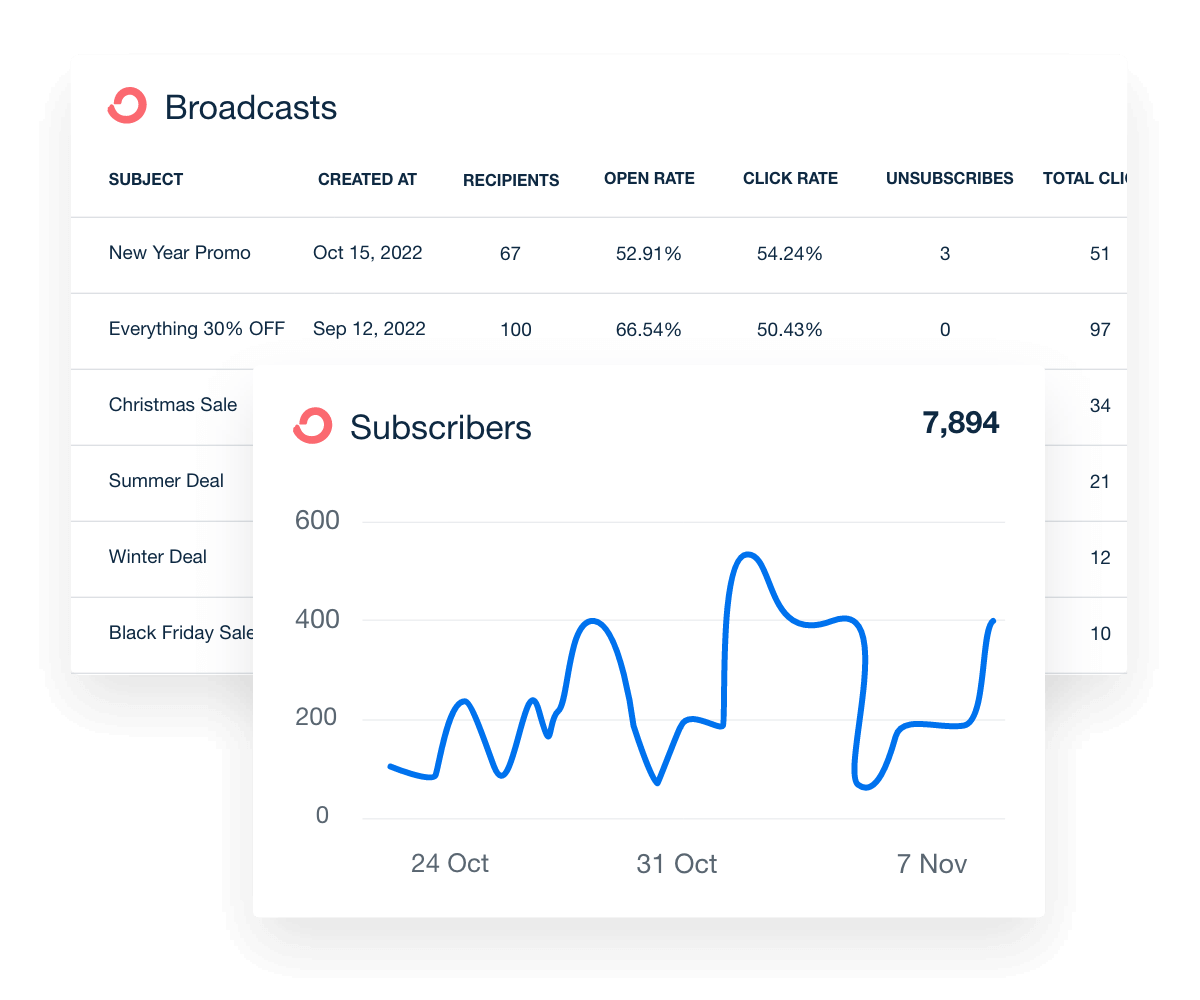Select the Winter Deal broadcast entry

click(158, 557)
